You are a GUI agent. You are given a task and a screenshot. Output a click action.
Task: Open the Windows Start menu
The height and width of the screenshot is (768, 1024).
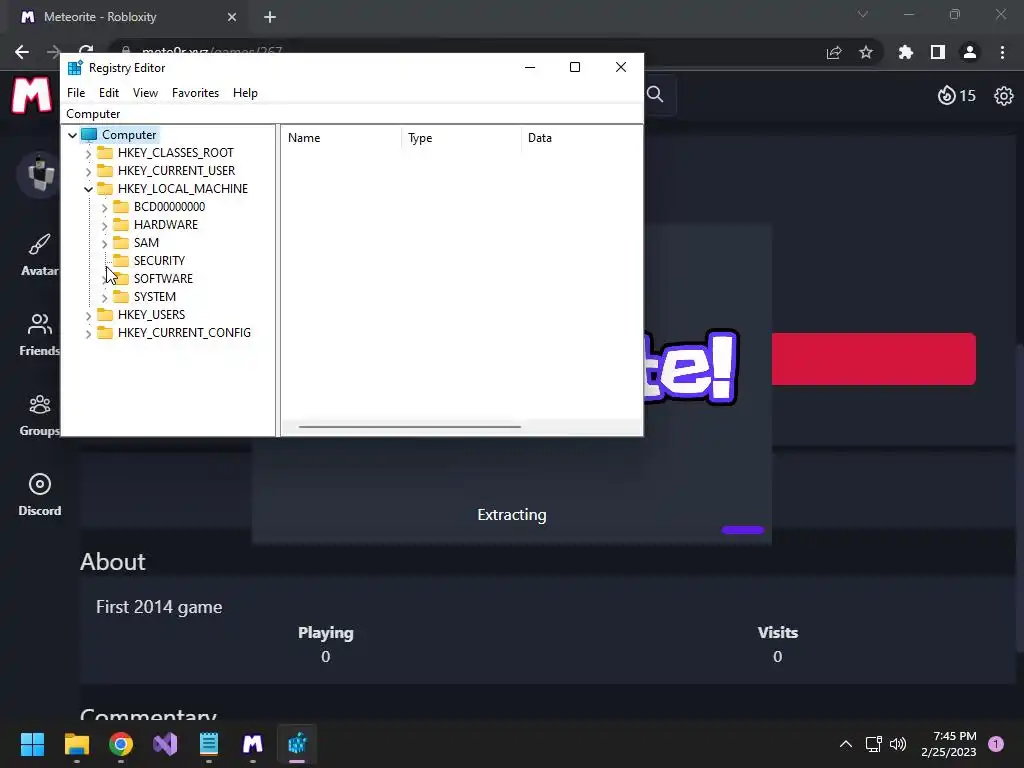coord(32,744)
